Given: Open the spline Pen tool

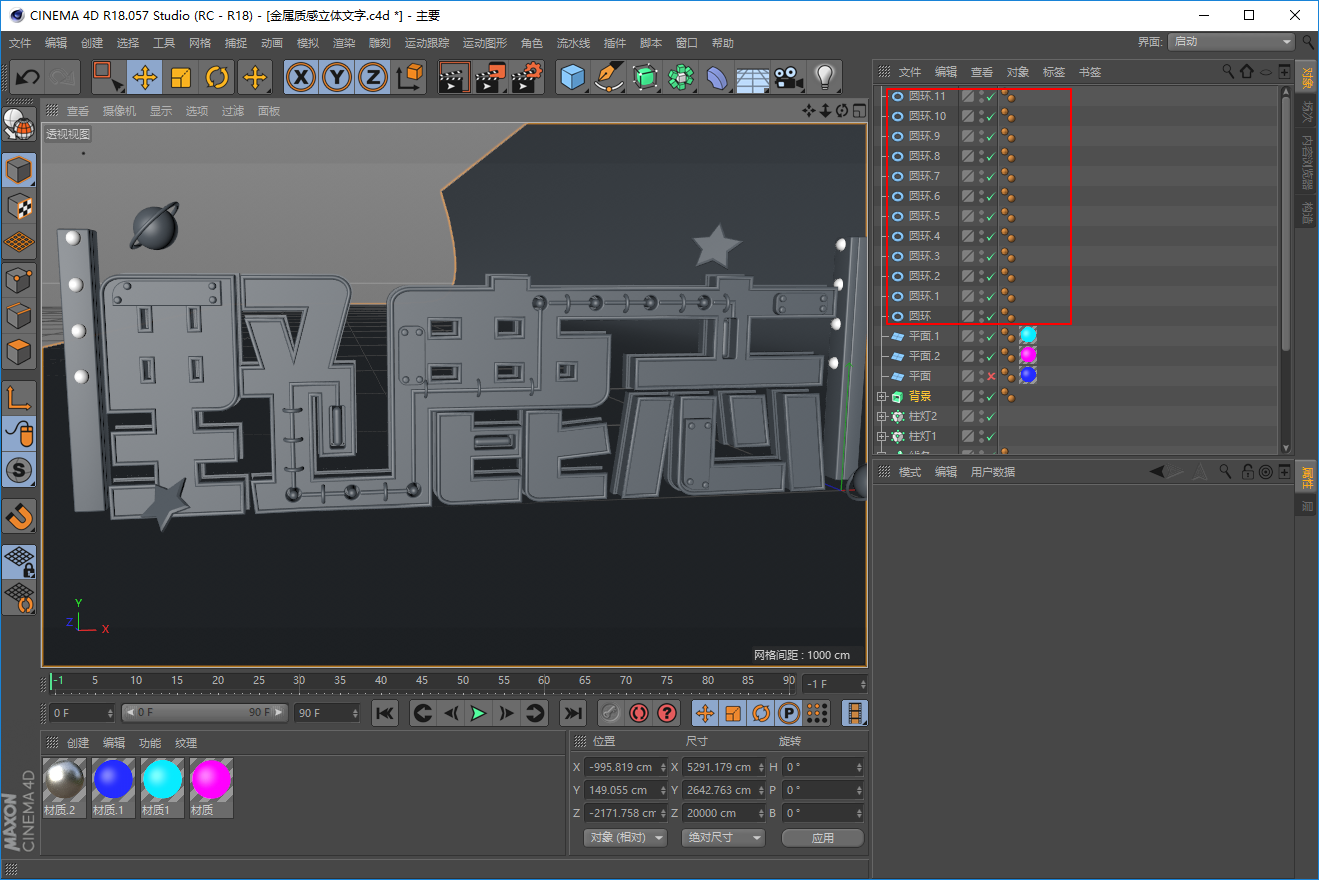Looking at the screenshot, I should (x=609, y=77).
